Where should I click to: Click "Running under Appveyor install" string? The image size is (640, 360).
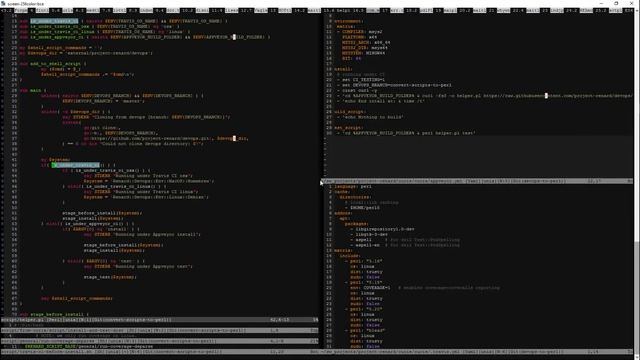click(156, 234)
